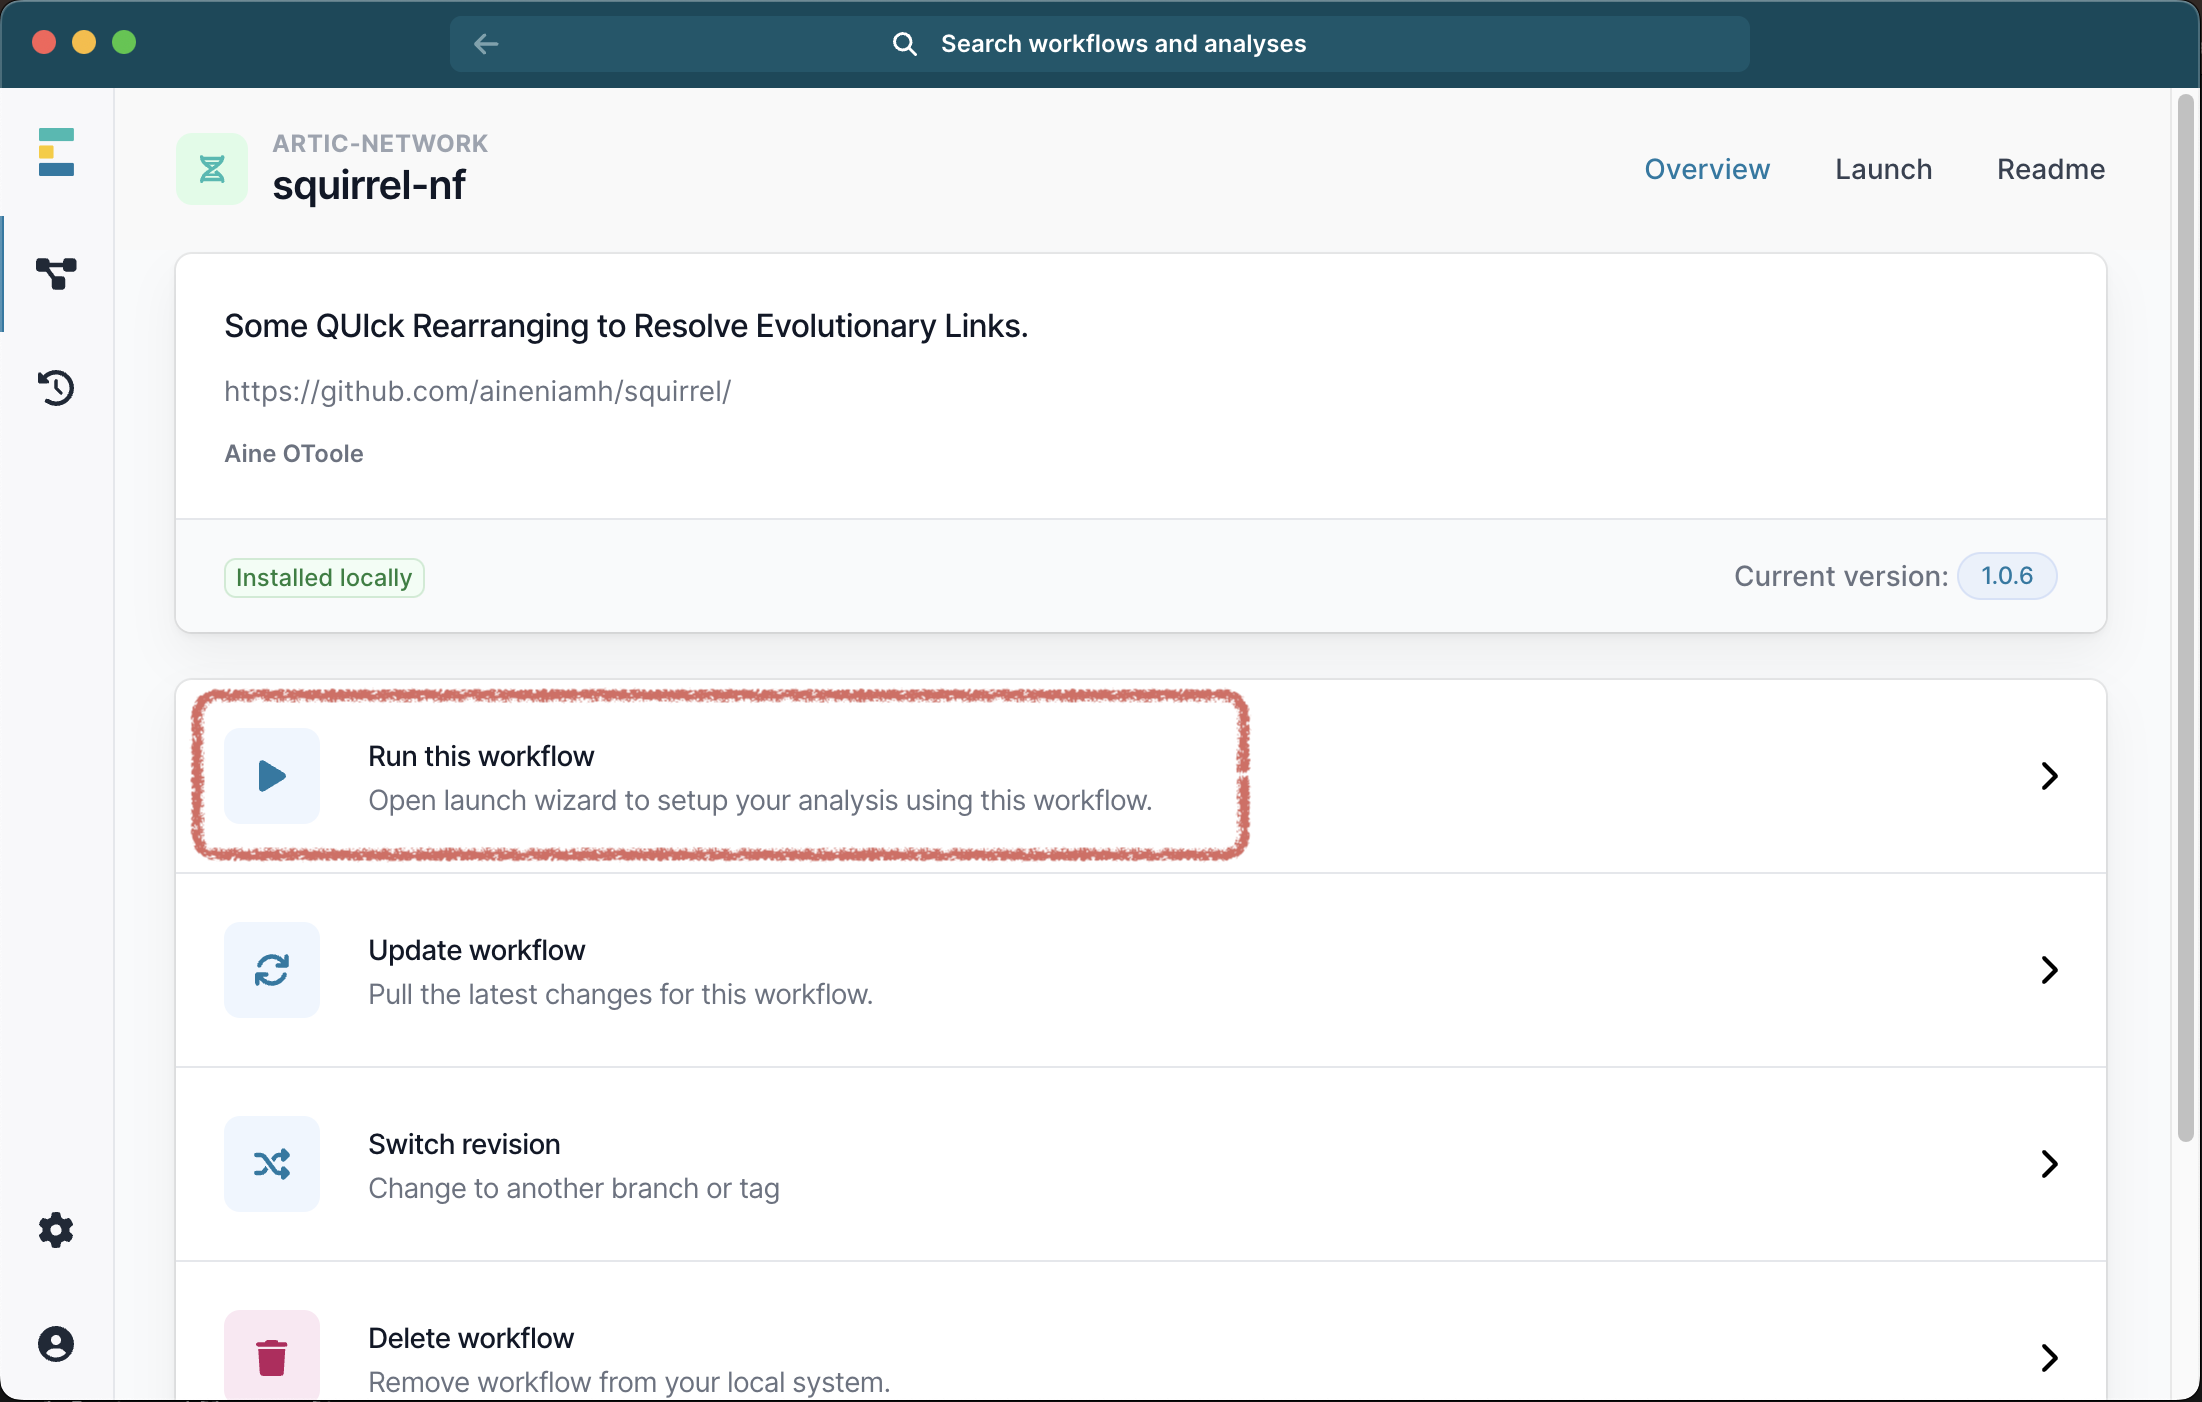The height and width of the screenshot is (1402, 2202).
Task: Click the refresh icon for Update workflow
Action: coord(272,970)
